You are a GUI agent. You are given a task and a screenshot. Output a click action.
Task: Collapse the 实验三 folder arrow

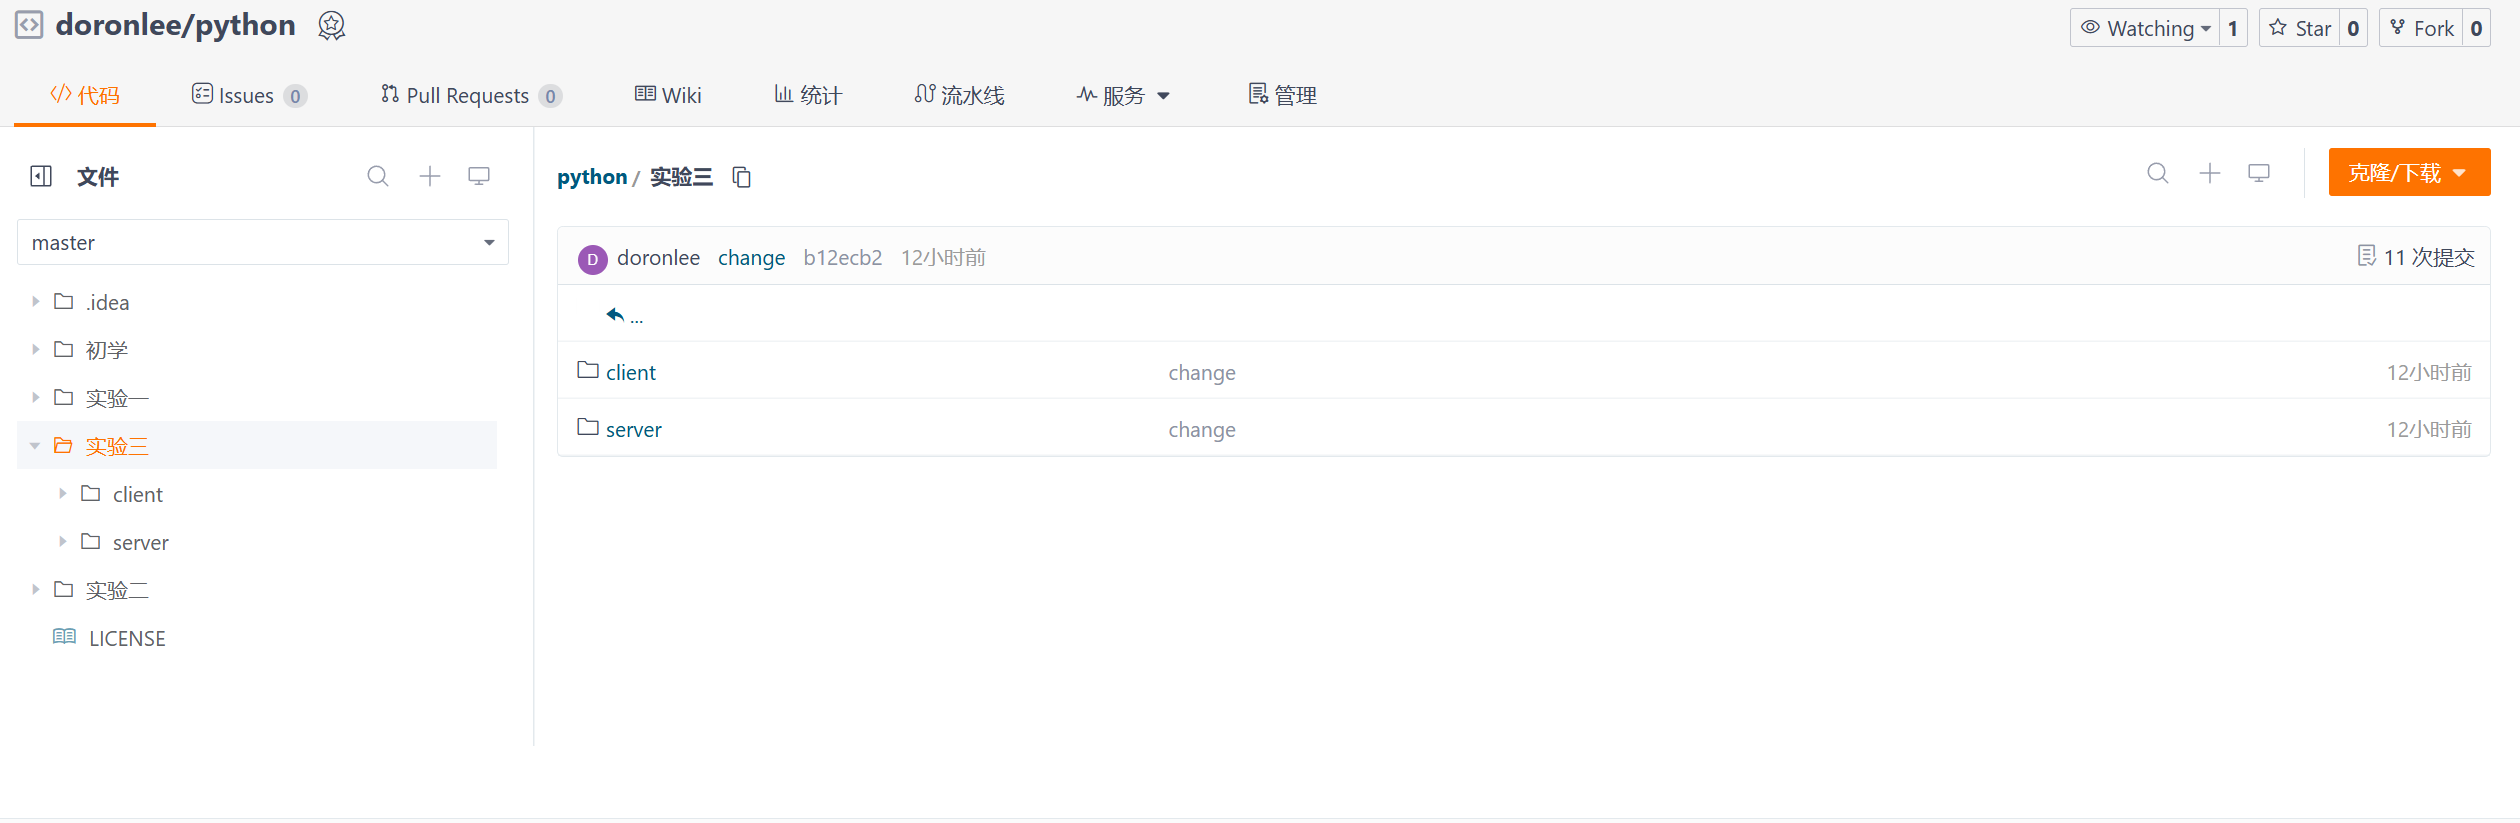(x=35, y=445)
